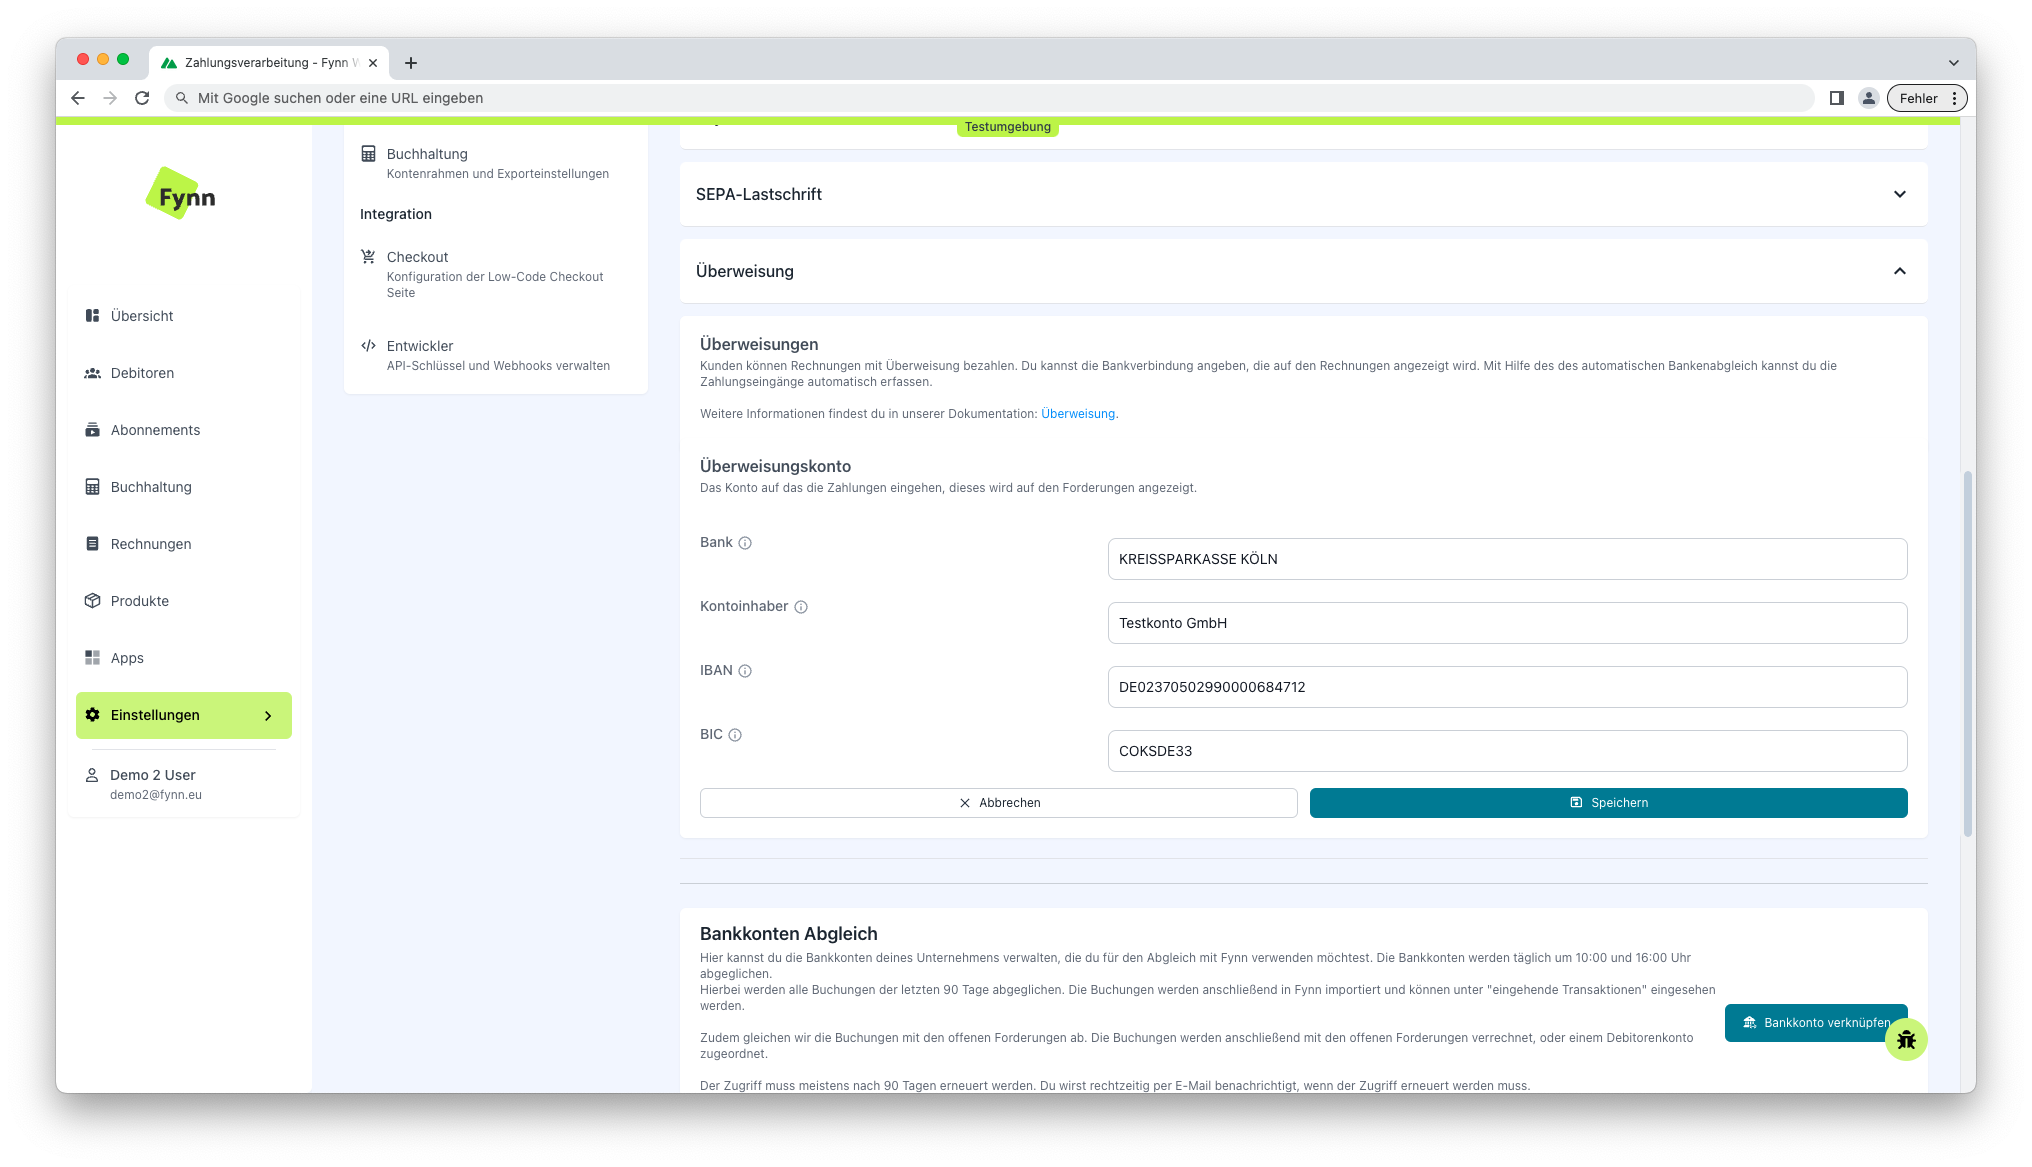Click the Speichern button
The height and width of the screenshot is (1167, 2032).
1609,801
